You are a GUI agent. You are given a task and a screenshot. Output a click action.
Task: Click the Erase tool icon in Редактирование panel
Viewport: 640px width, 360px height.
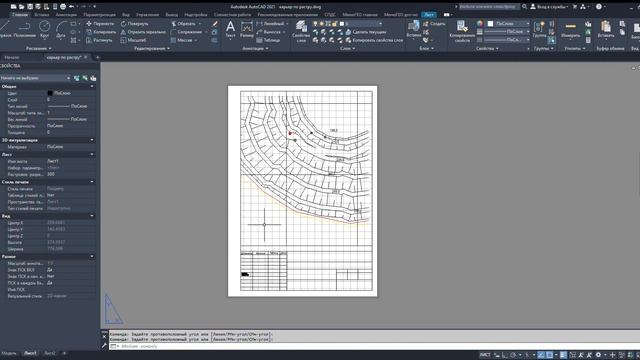pos(215,24)
